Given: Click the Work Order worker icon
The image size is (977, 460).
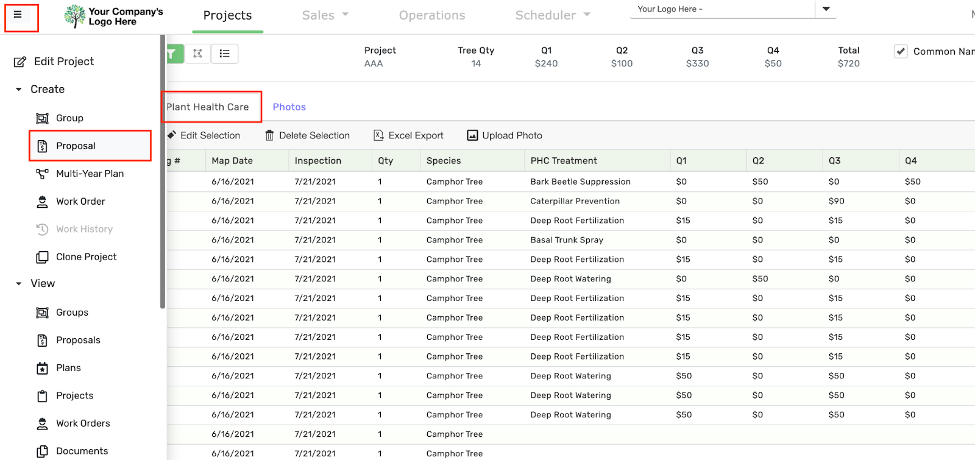Looking at the screenshot, I should point(42,201).
